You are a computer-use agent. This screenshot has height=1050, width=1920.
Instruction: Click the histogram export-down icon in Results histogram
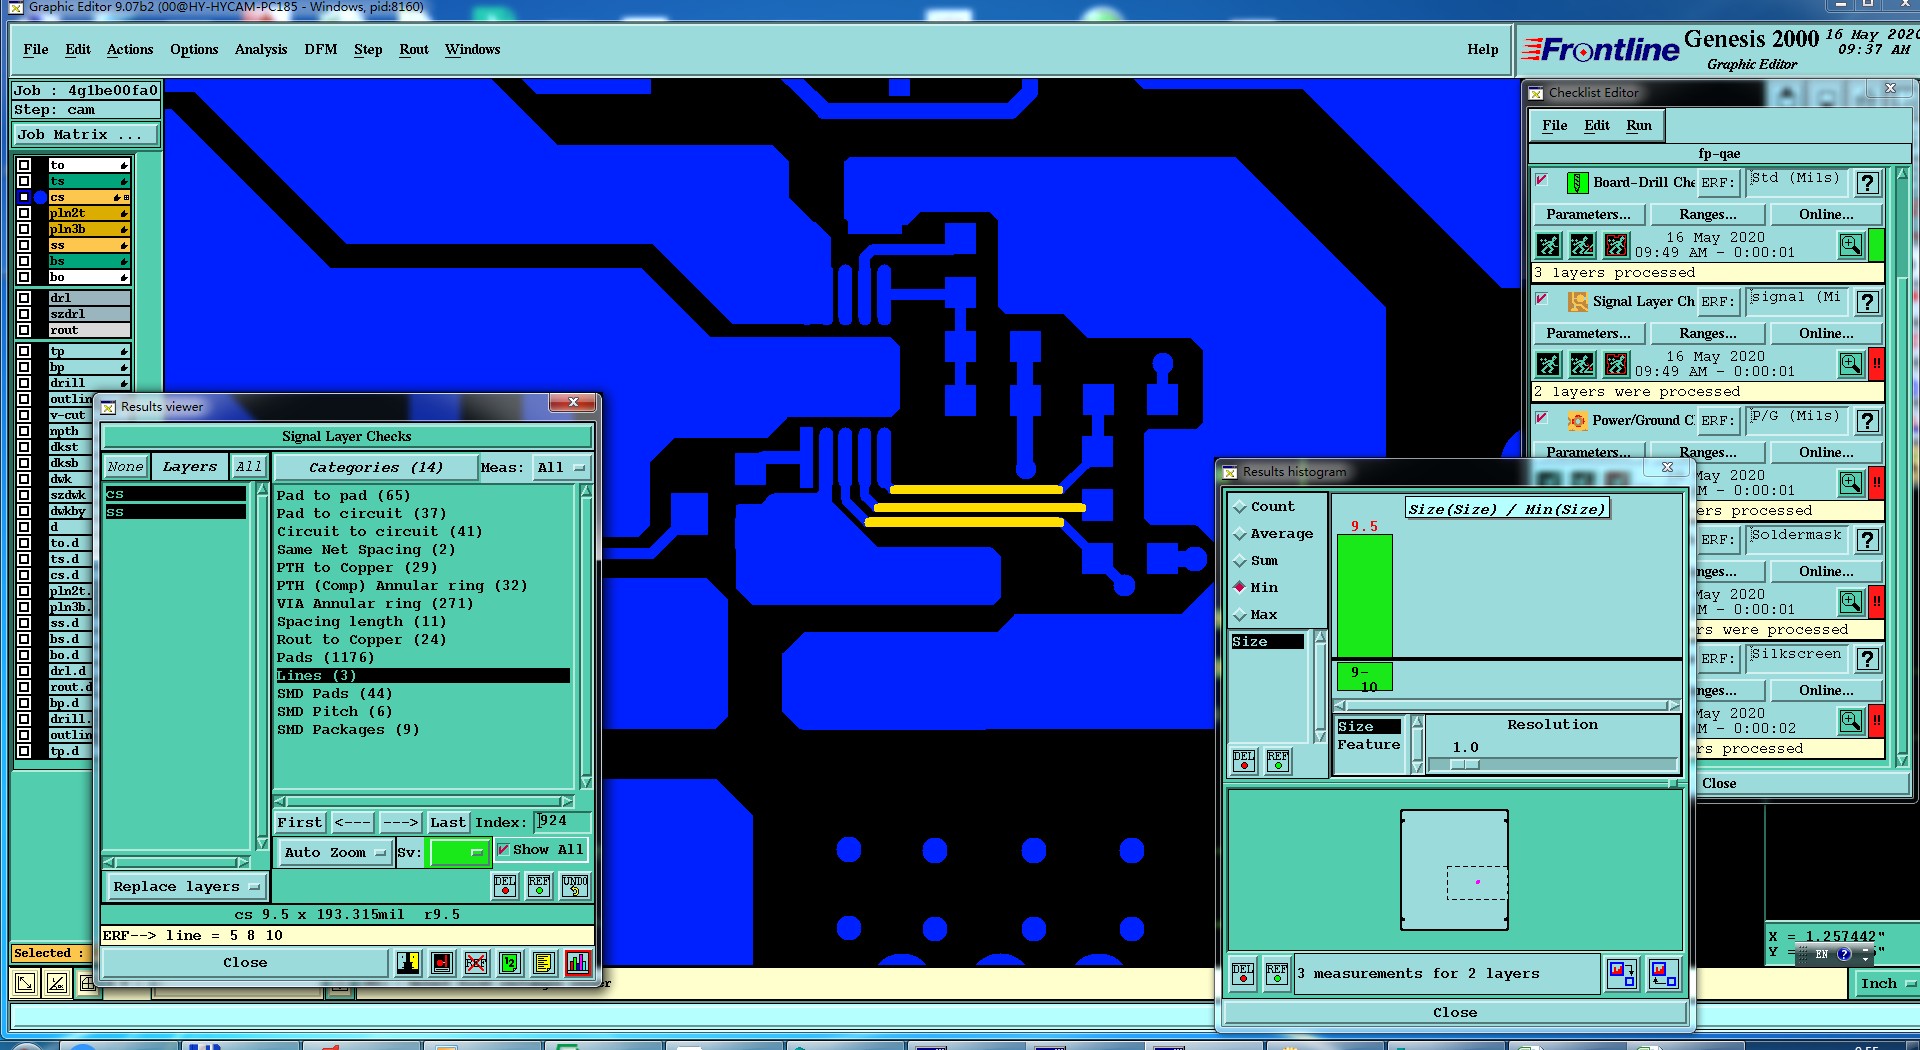pos(1621,973)
